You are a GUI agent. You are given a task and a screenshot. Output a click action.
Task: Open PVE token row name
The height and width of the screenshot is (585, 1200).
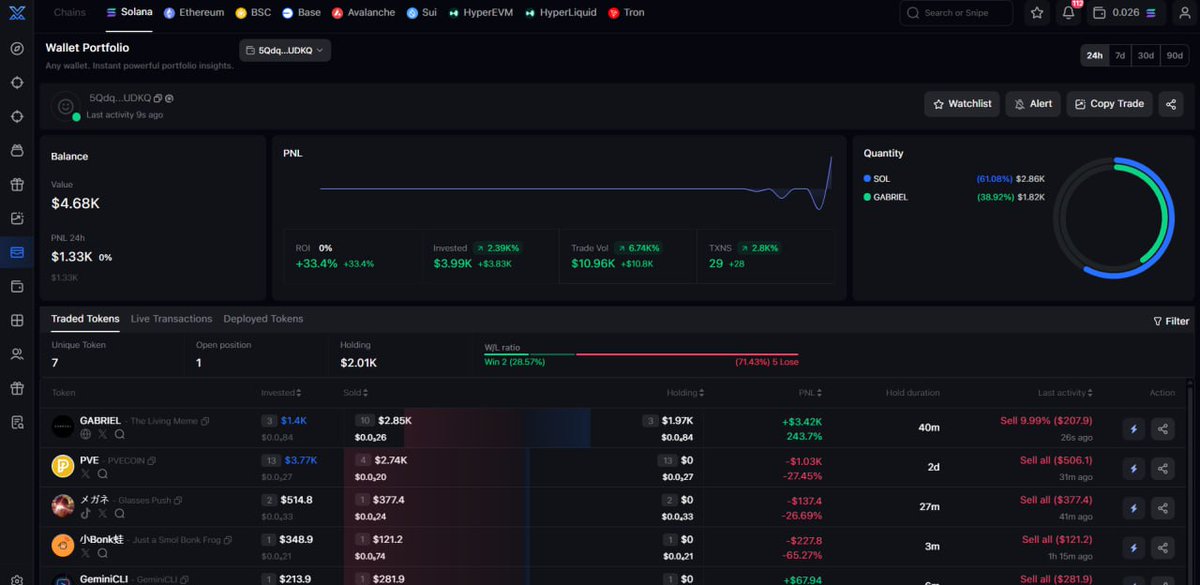click(90, 460)
